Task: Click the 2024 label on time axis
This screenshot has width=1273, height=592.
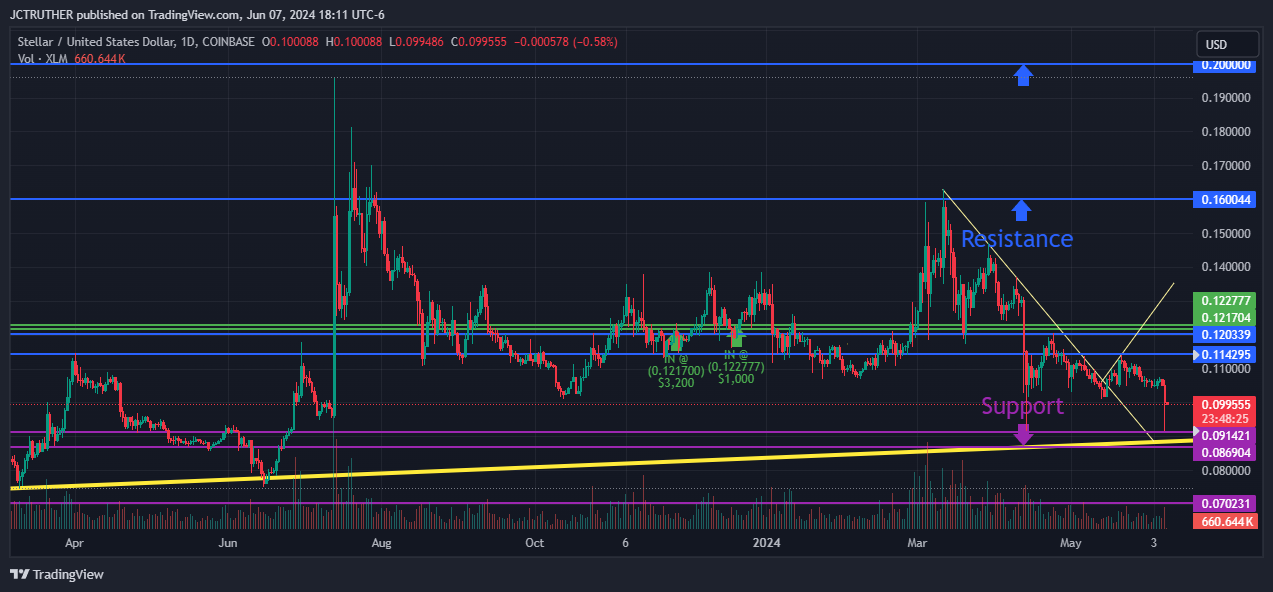Action: (x=766, y=543)
